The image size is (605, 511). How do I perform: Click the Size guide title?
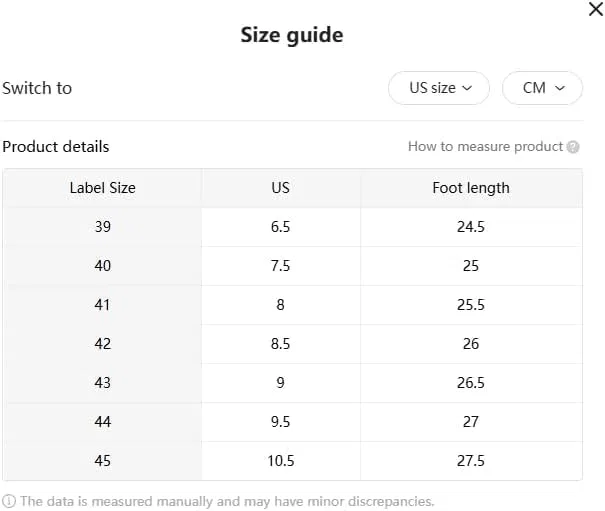click(292, 35)
